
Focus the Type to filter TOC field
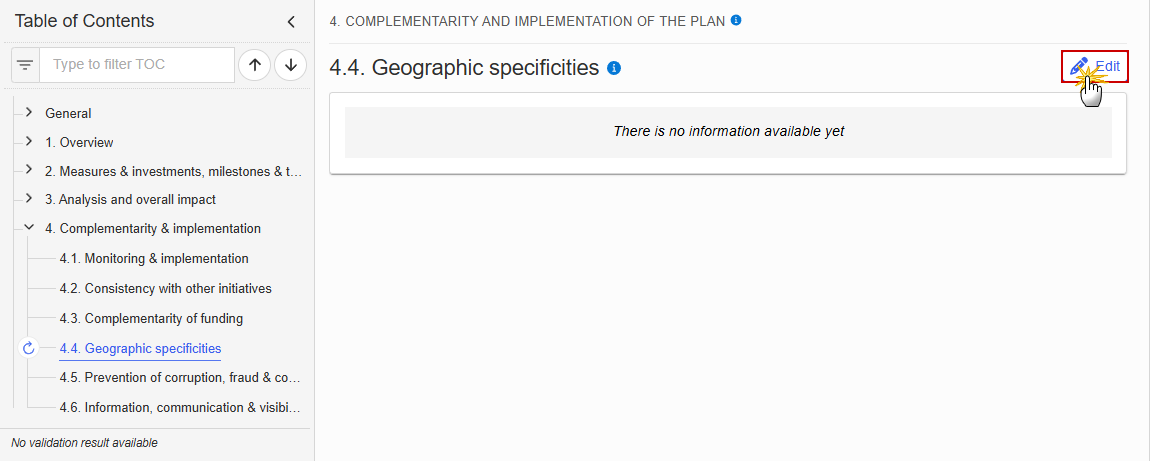click(x=137, y=65)
